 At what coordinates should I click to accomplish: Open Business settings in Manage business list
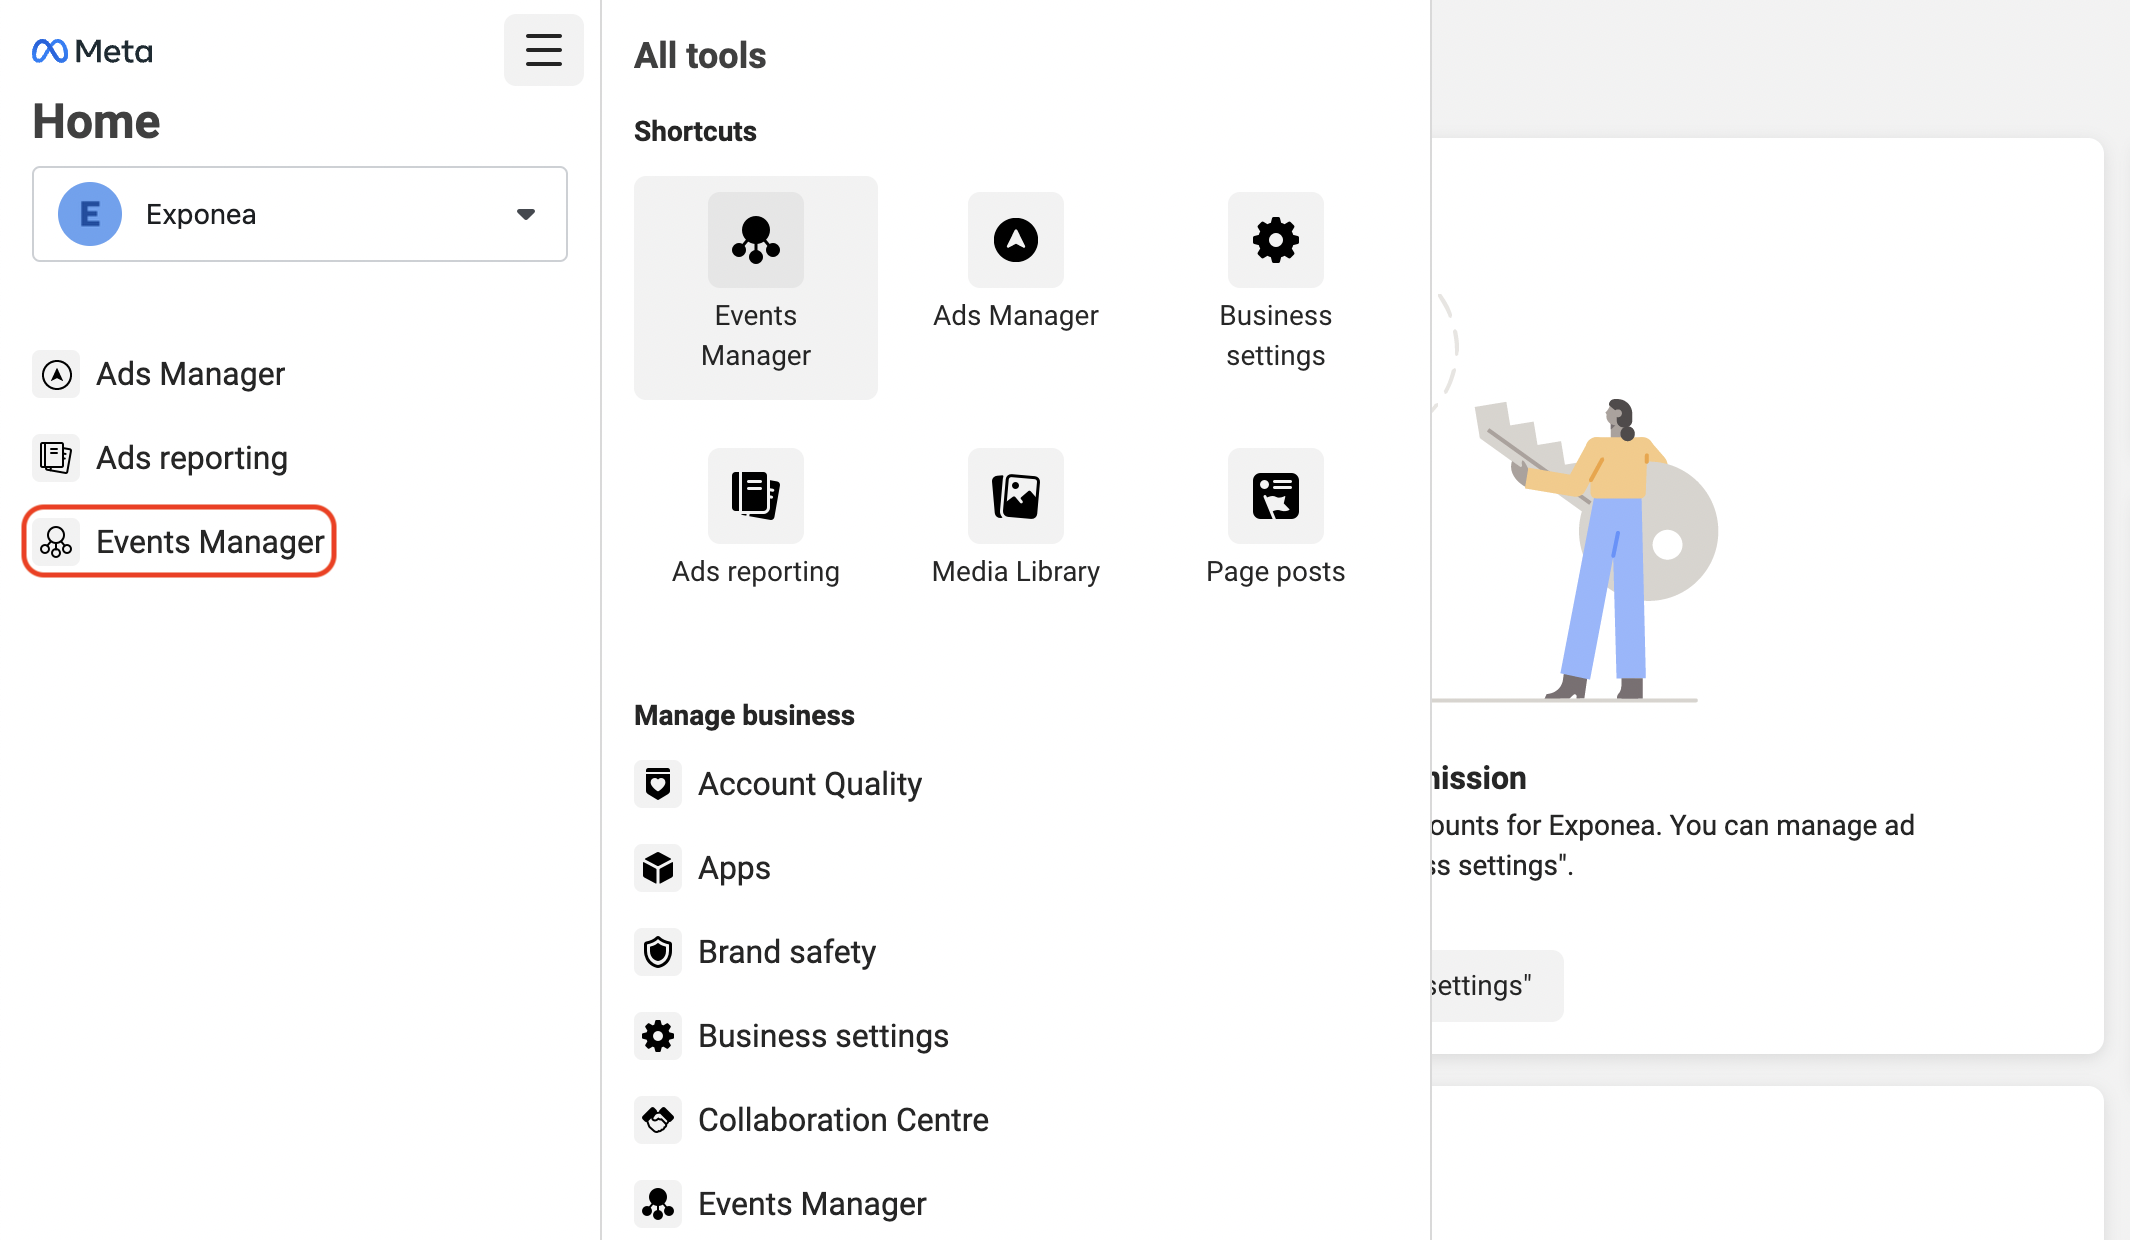pos(822,1036)
